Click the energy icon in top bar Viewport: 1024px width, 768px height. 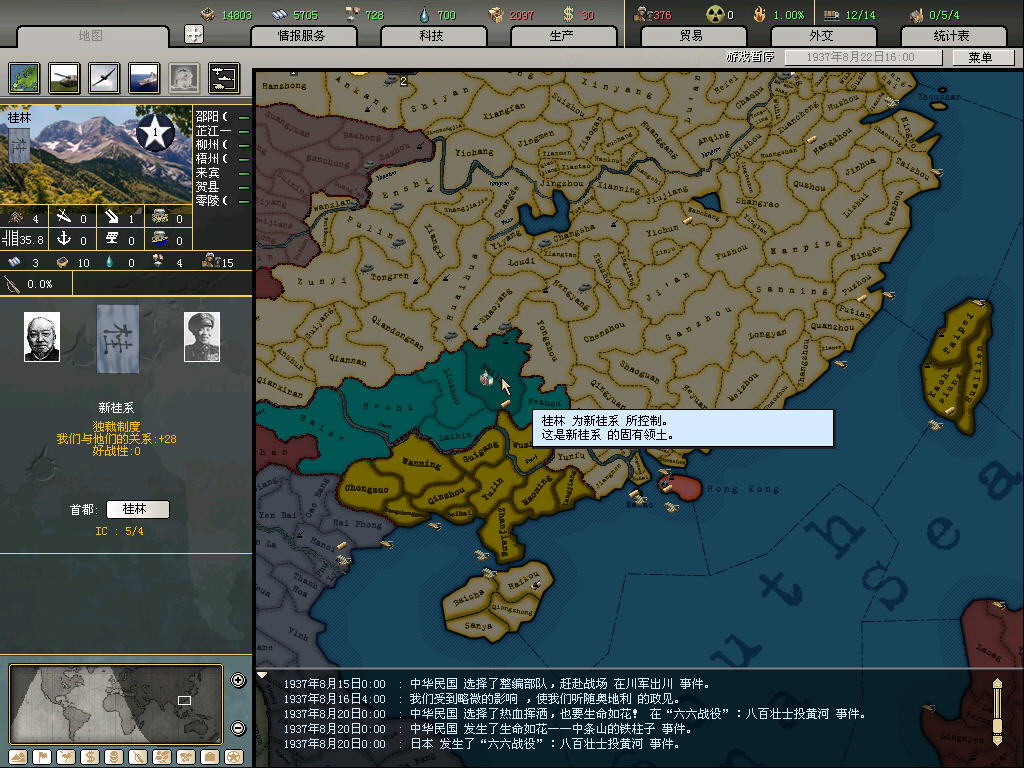point(208,14)
